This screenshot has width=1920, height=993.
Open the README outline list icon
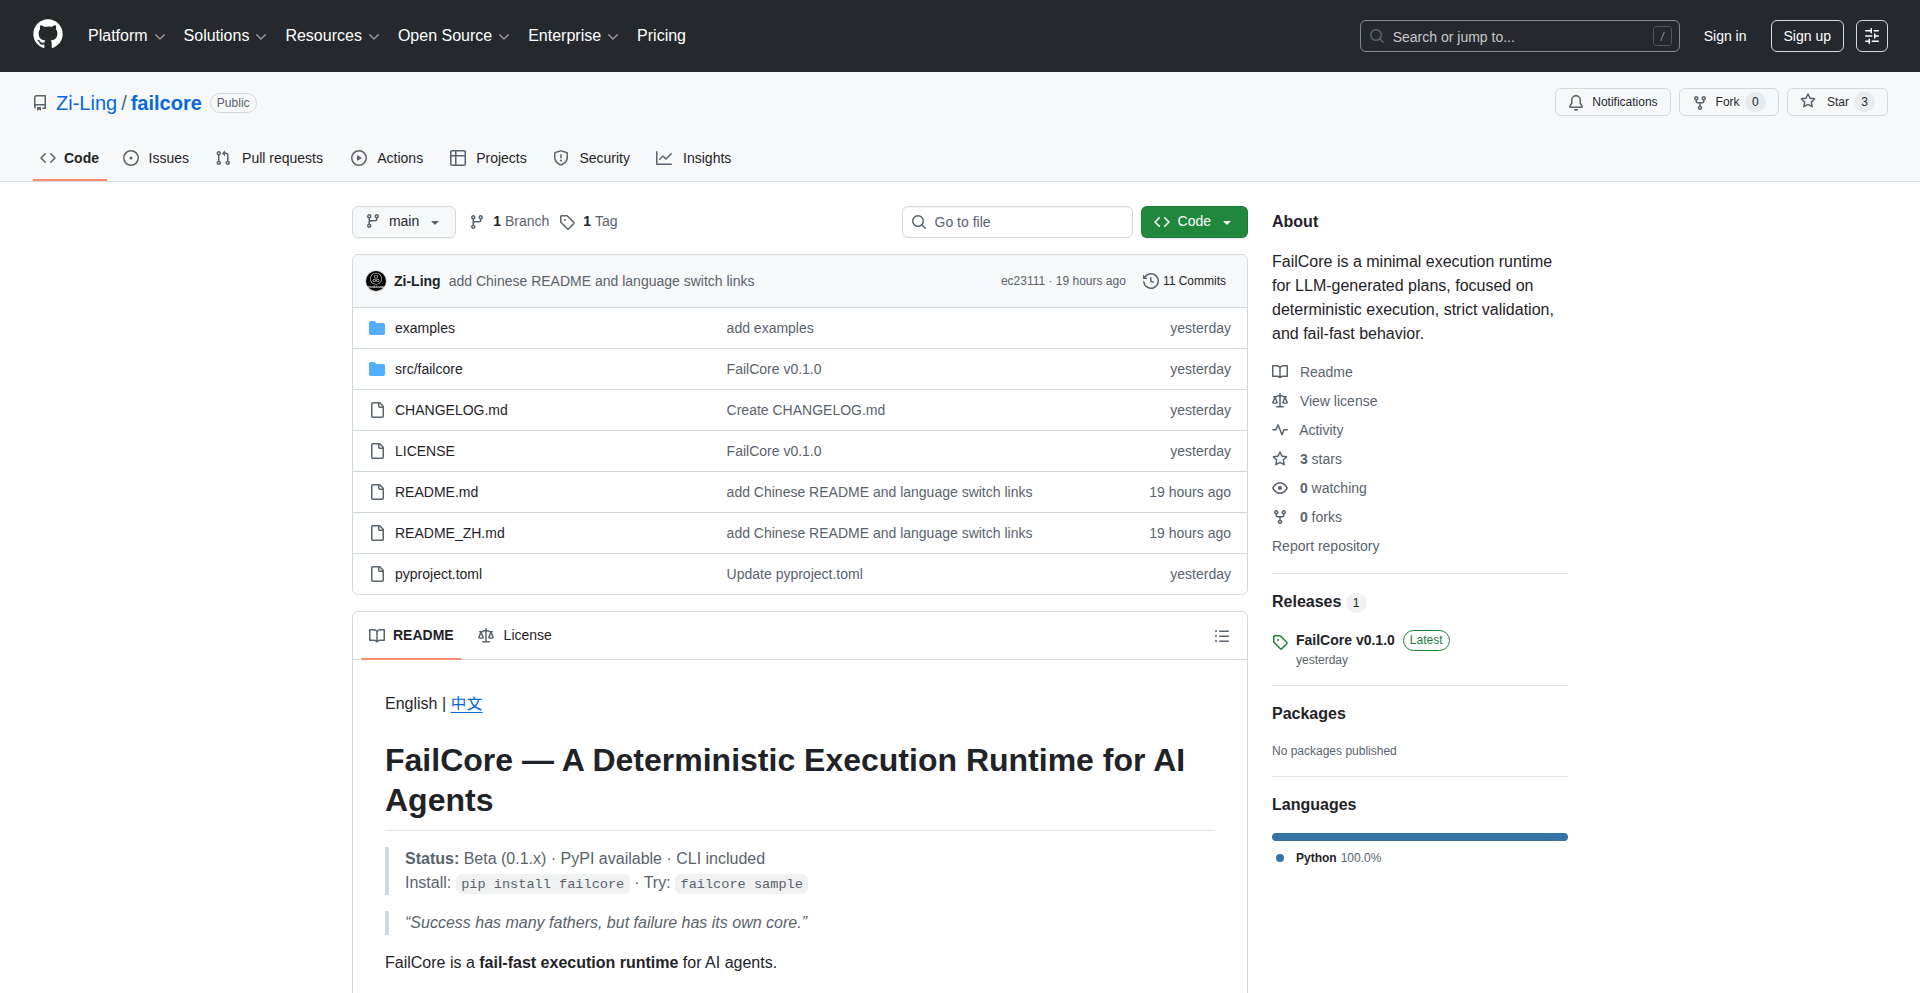tap(1221, 636)
